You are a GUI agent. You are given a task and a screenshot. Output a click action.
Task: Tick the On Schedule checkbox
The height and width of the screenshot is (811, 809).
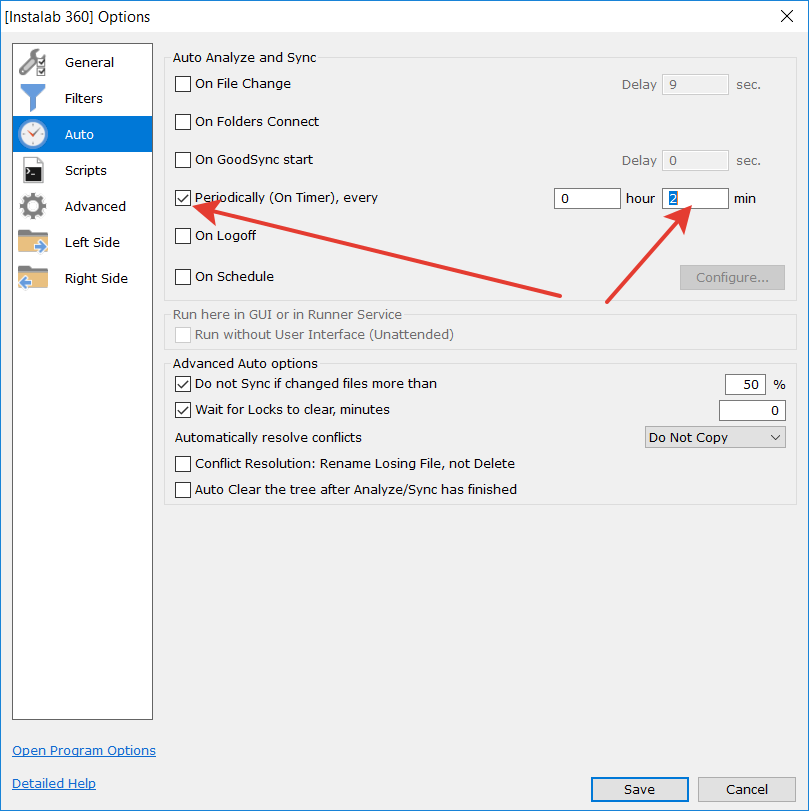183,277
